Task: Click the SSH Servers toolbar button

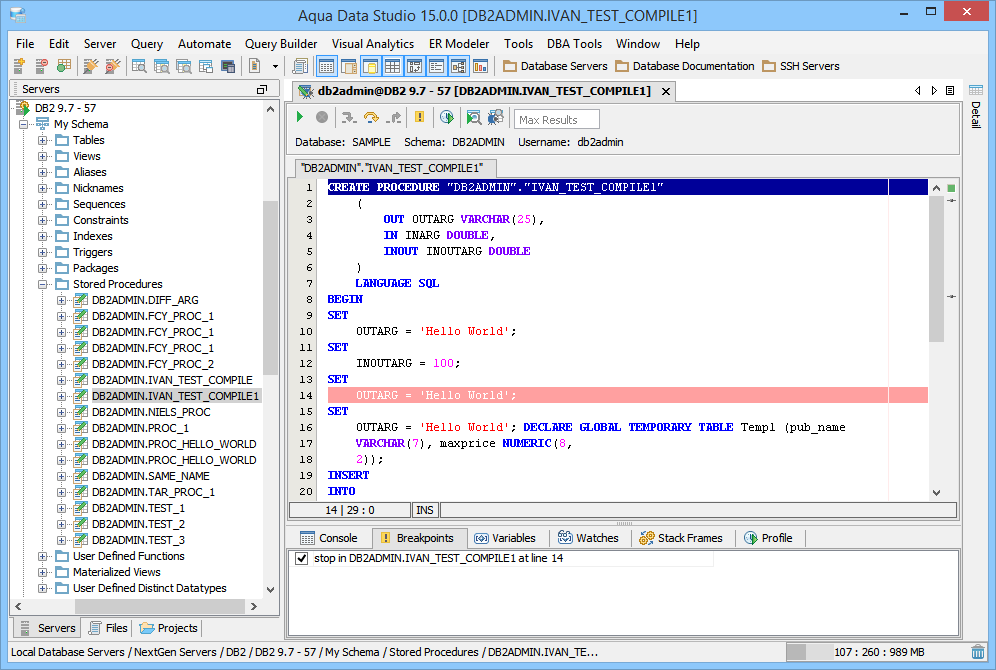Action: coord(801,66)
